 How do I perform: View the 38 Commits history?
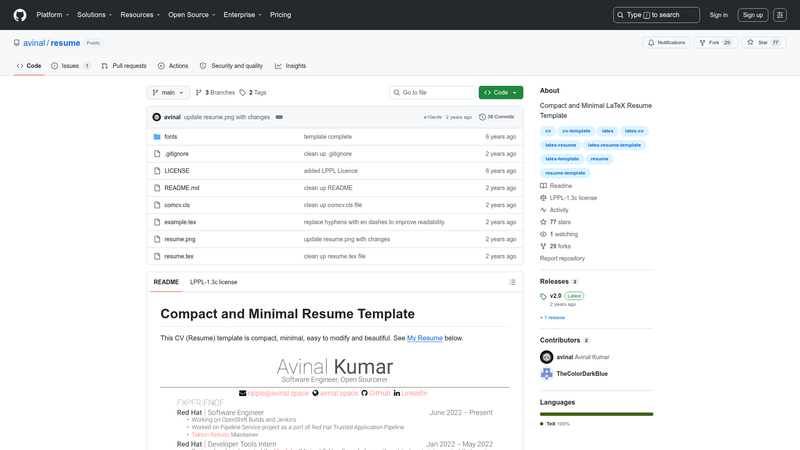(496, 117)
